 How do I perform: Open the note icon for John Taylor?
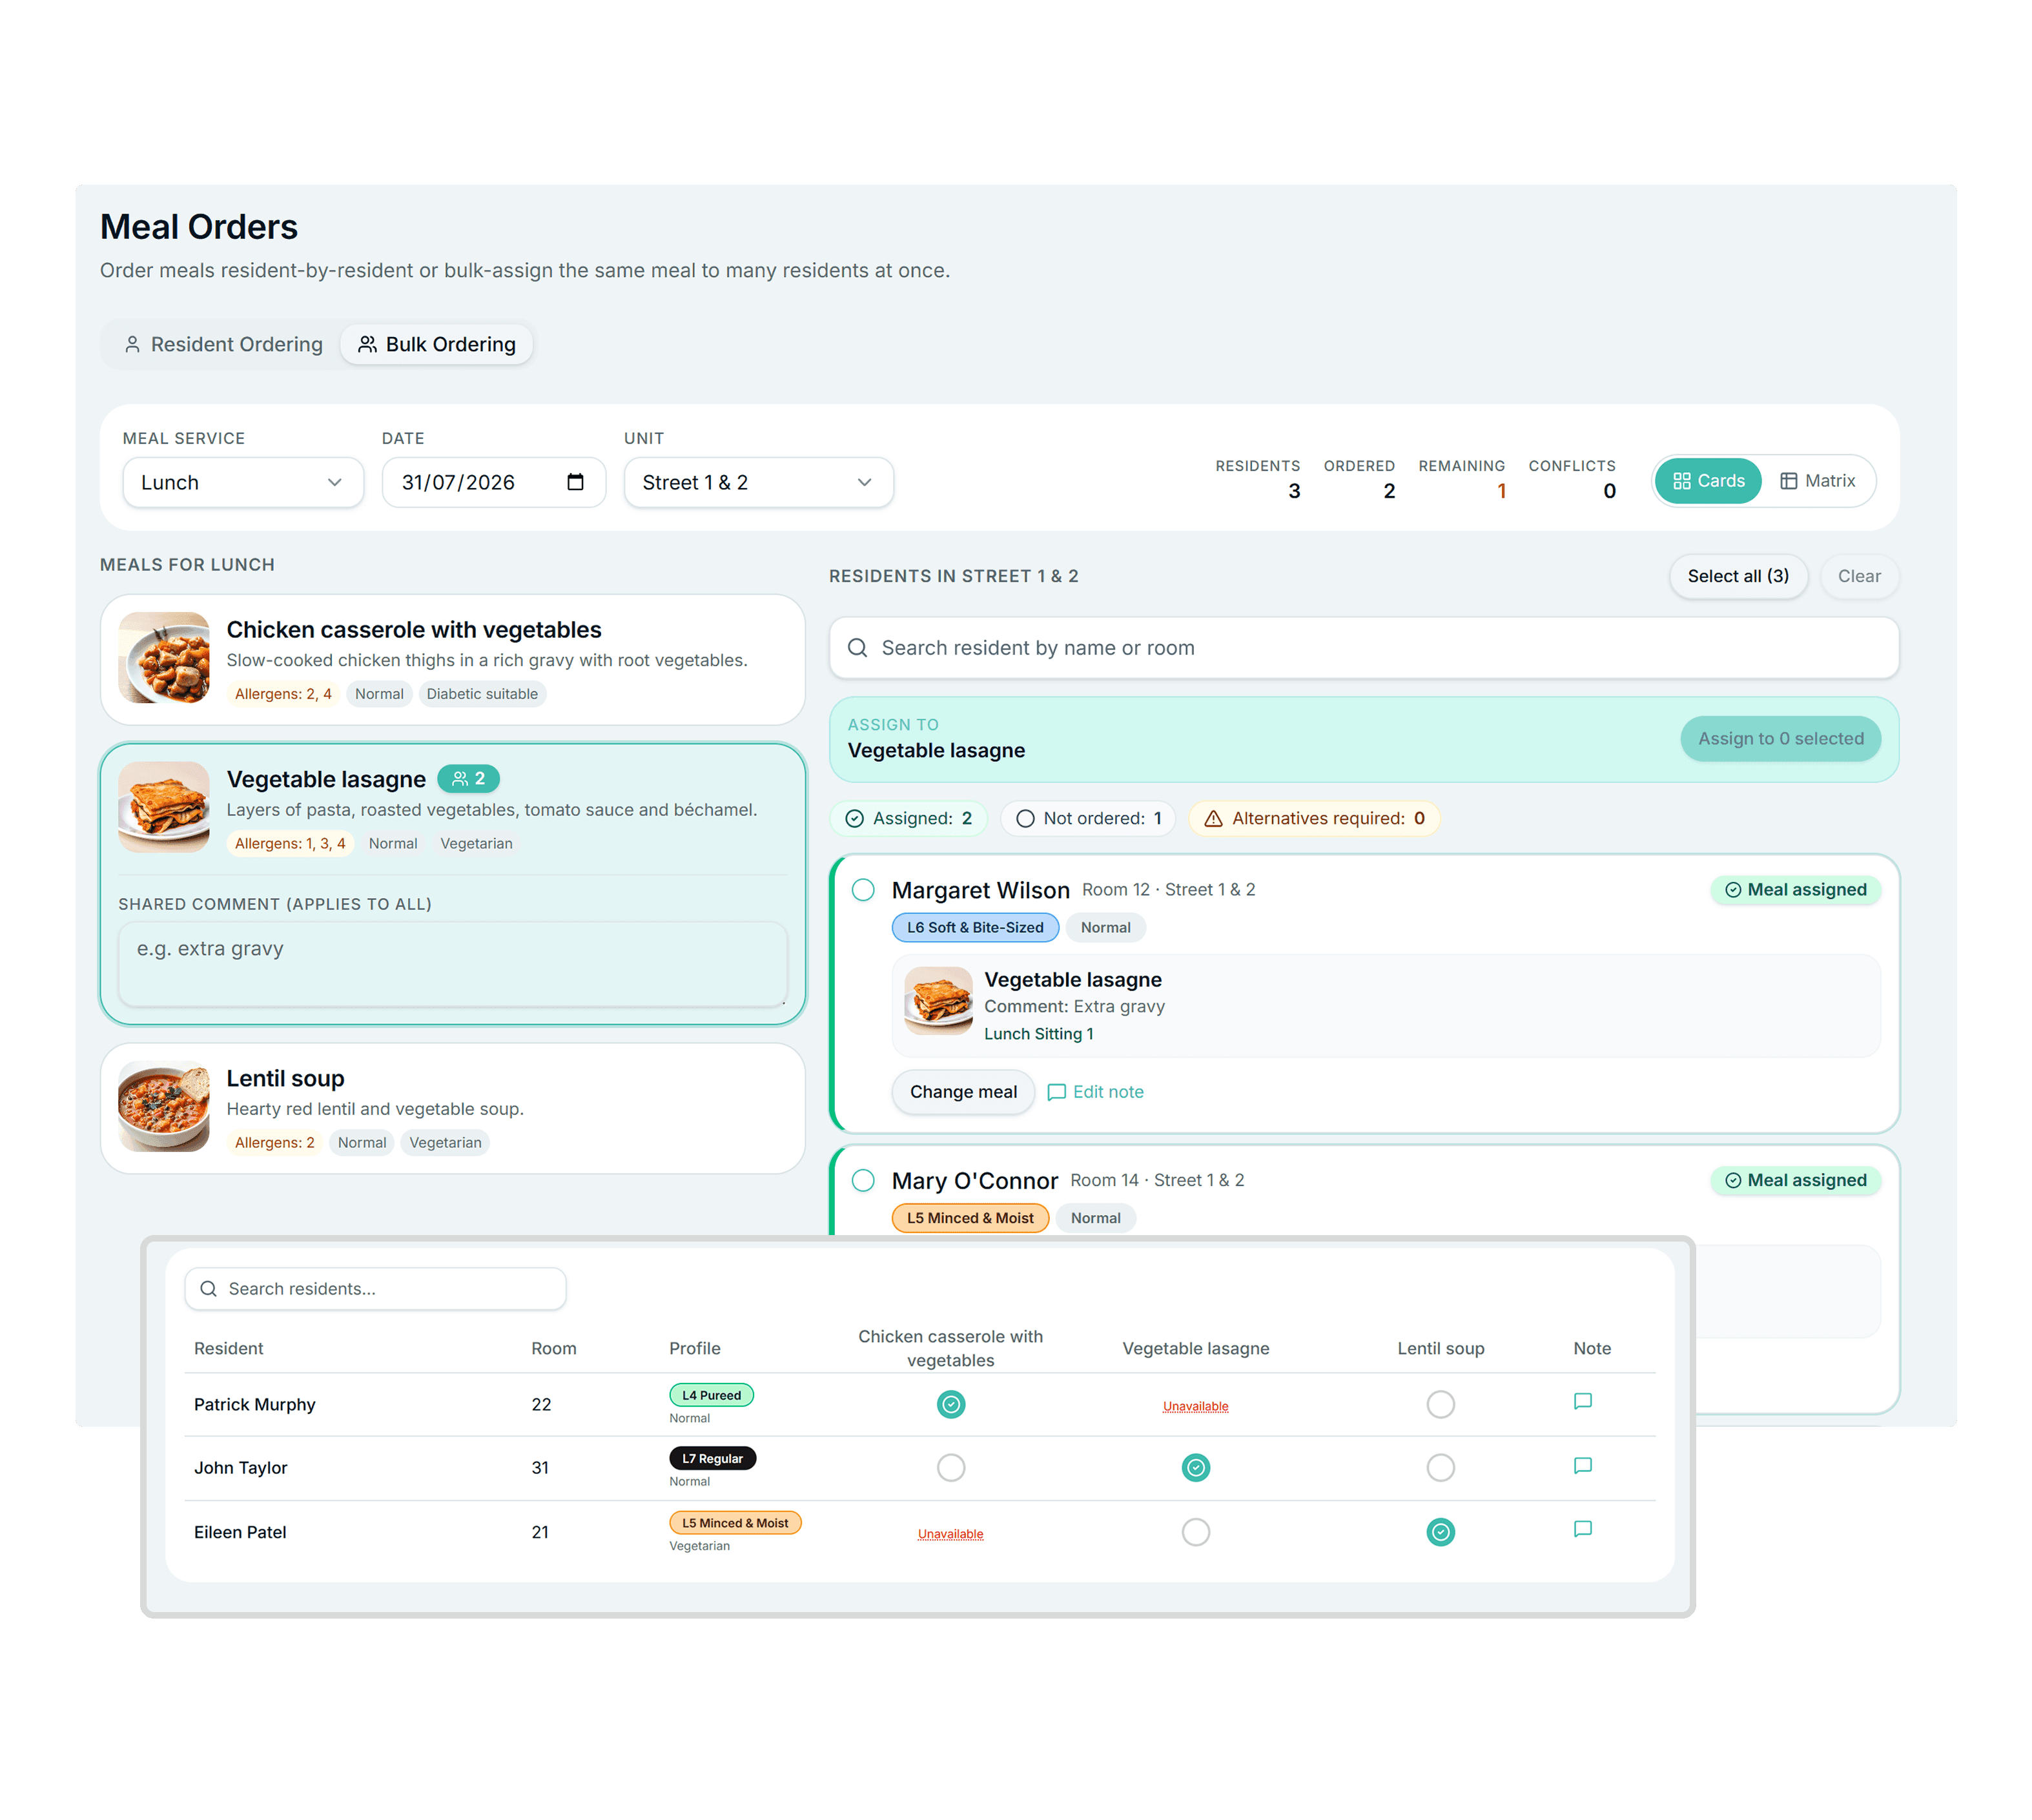(1582, 1466)
